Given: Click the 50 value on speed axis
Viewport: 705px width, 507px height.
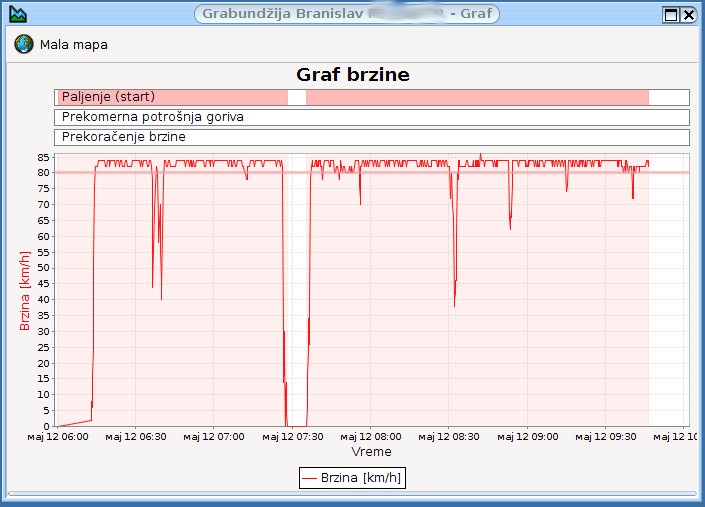Looking at the screenshot, I should (43, 268).
